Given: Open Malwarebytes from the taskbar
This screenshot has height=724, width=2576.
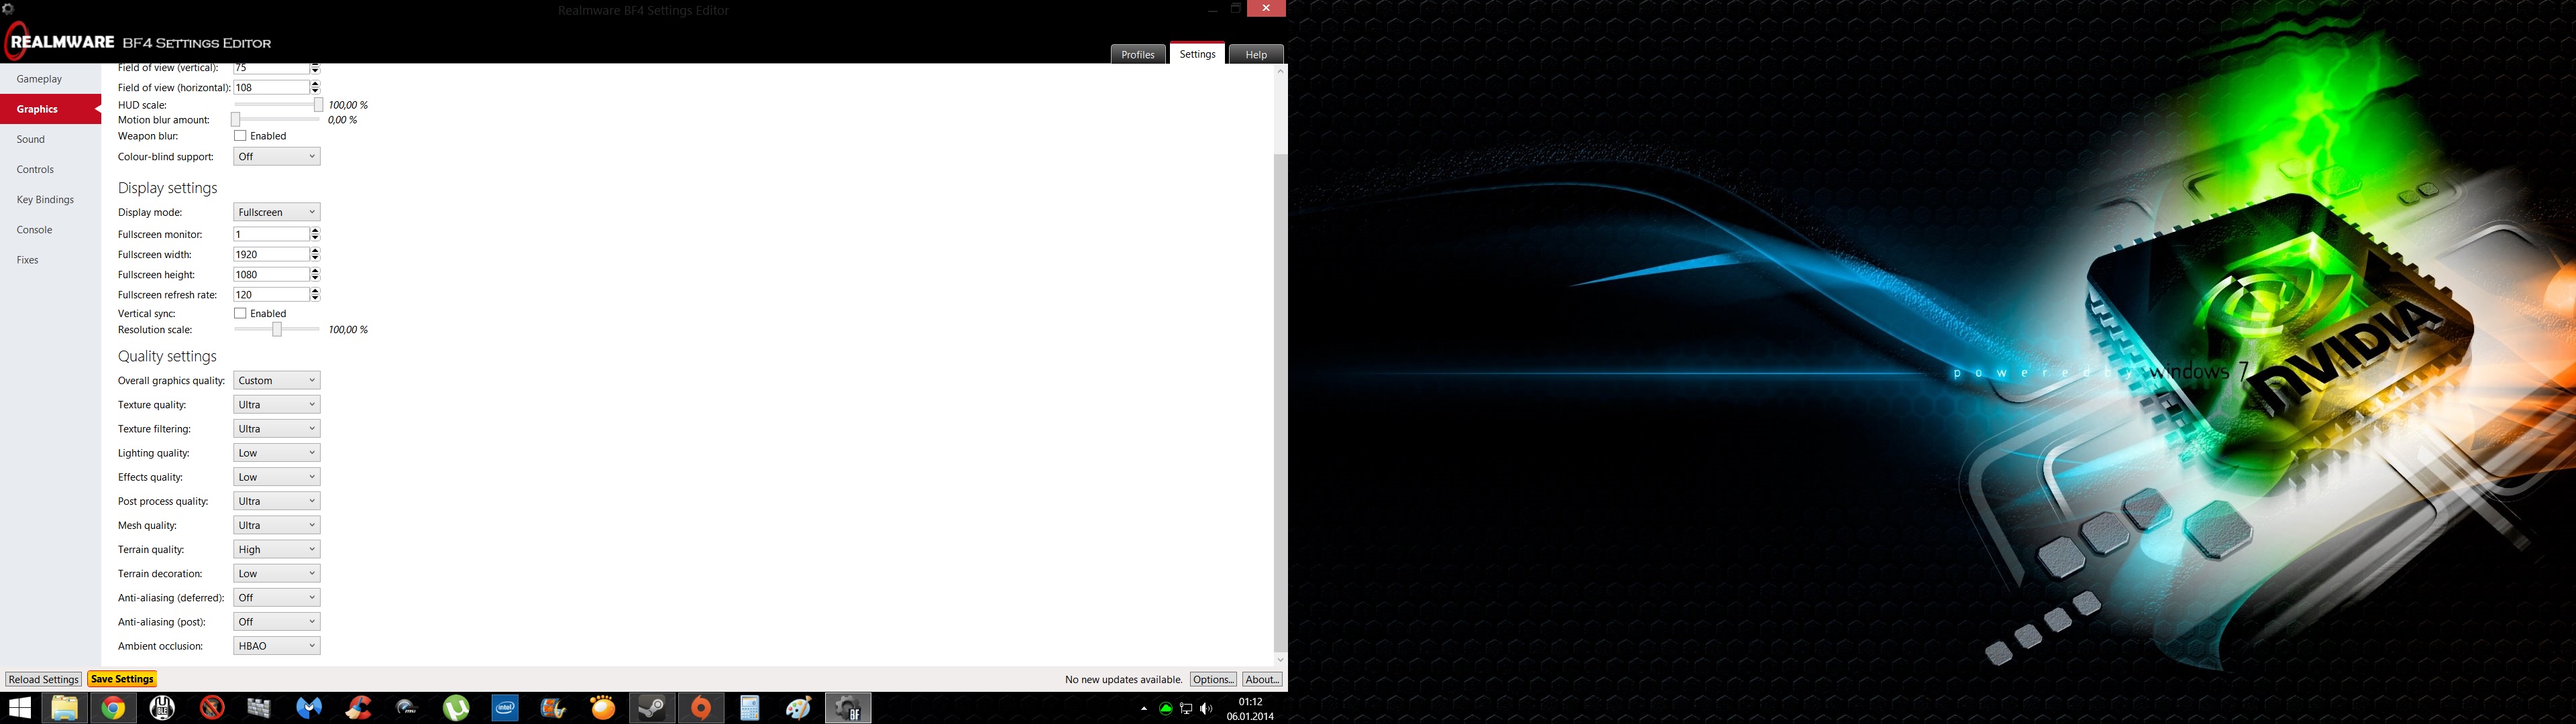Looking at the screenshot, I should click(309, 708).
